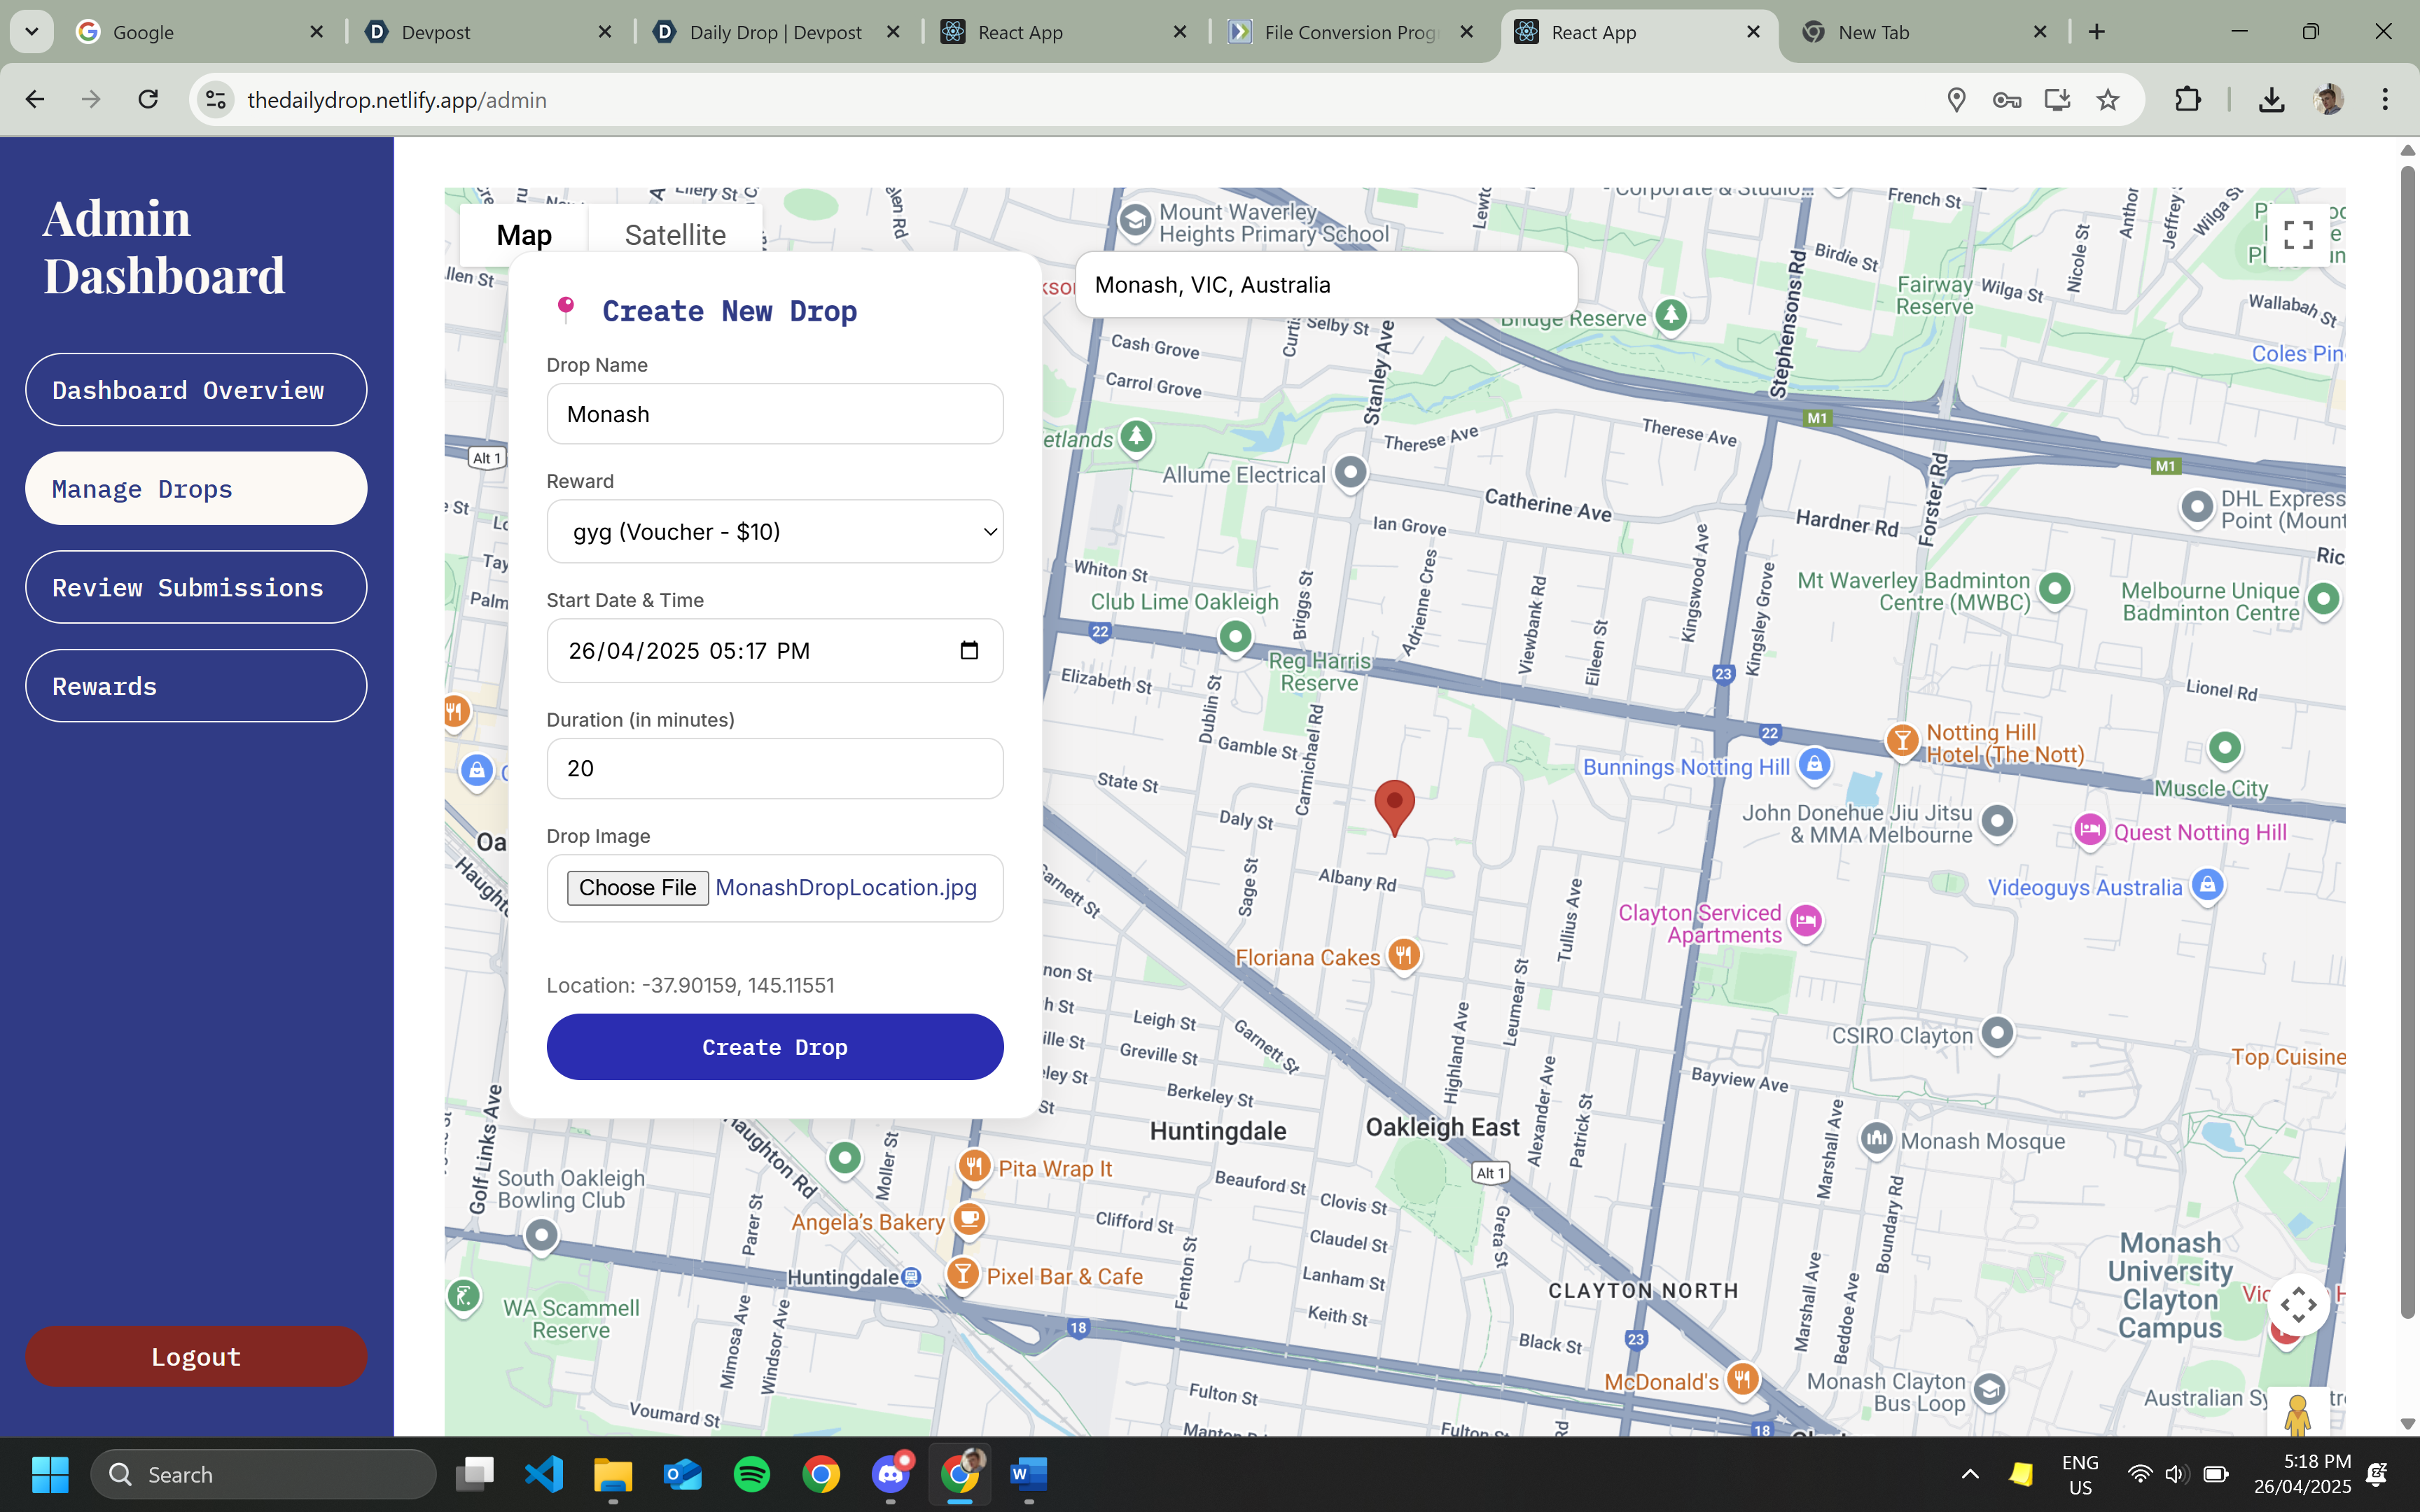Viewport: 2420px width, 1512px height.
Task: Click the Floriana Cakes restaurant marker
Action: click(1404, 955)
